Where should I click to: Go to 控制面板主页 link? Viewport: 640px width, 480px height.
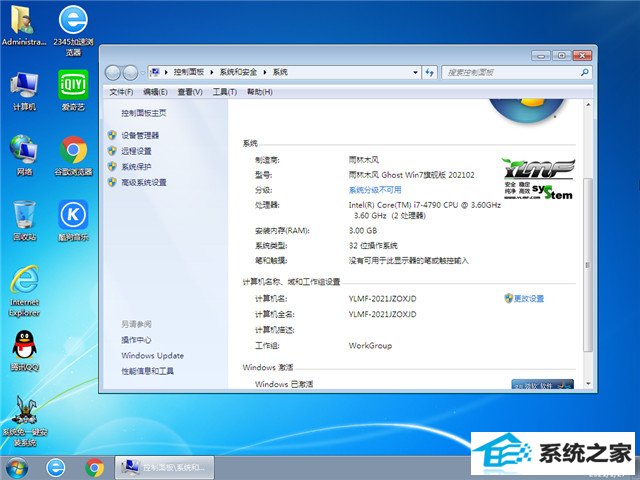tap(144, 113)
